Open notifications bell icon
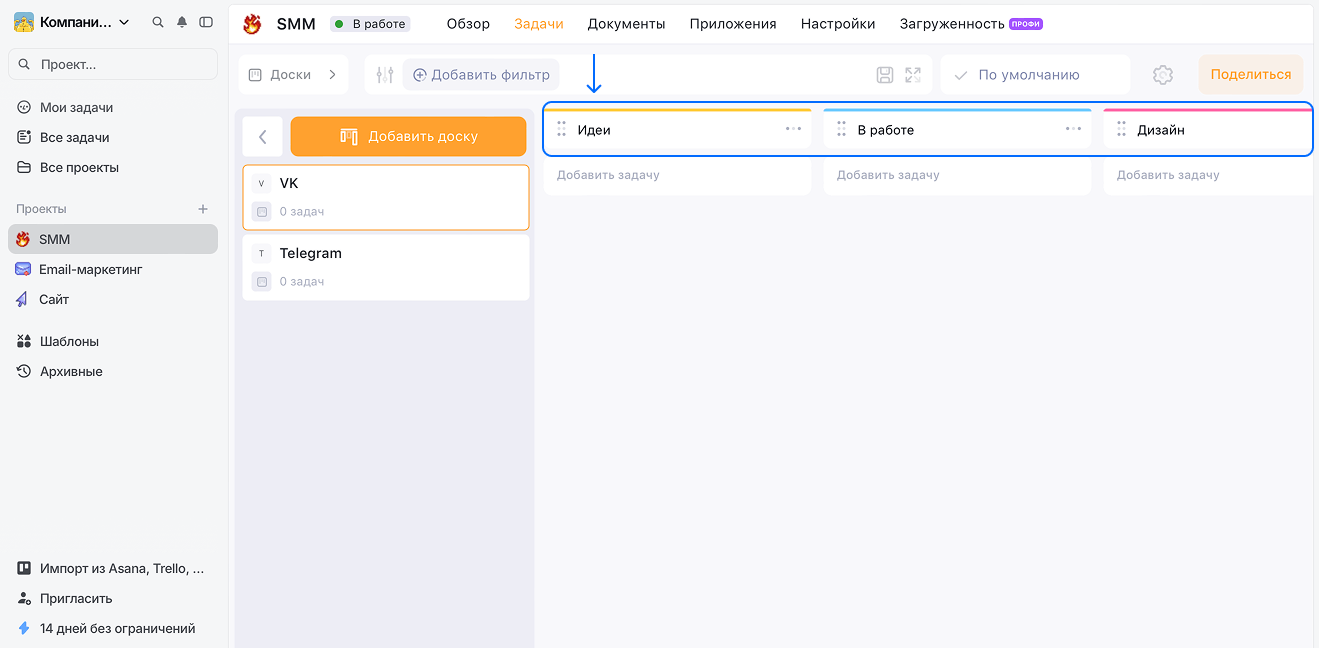This screenshot has height=648, width=1319. 182,22
